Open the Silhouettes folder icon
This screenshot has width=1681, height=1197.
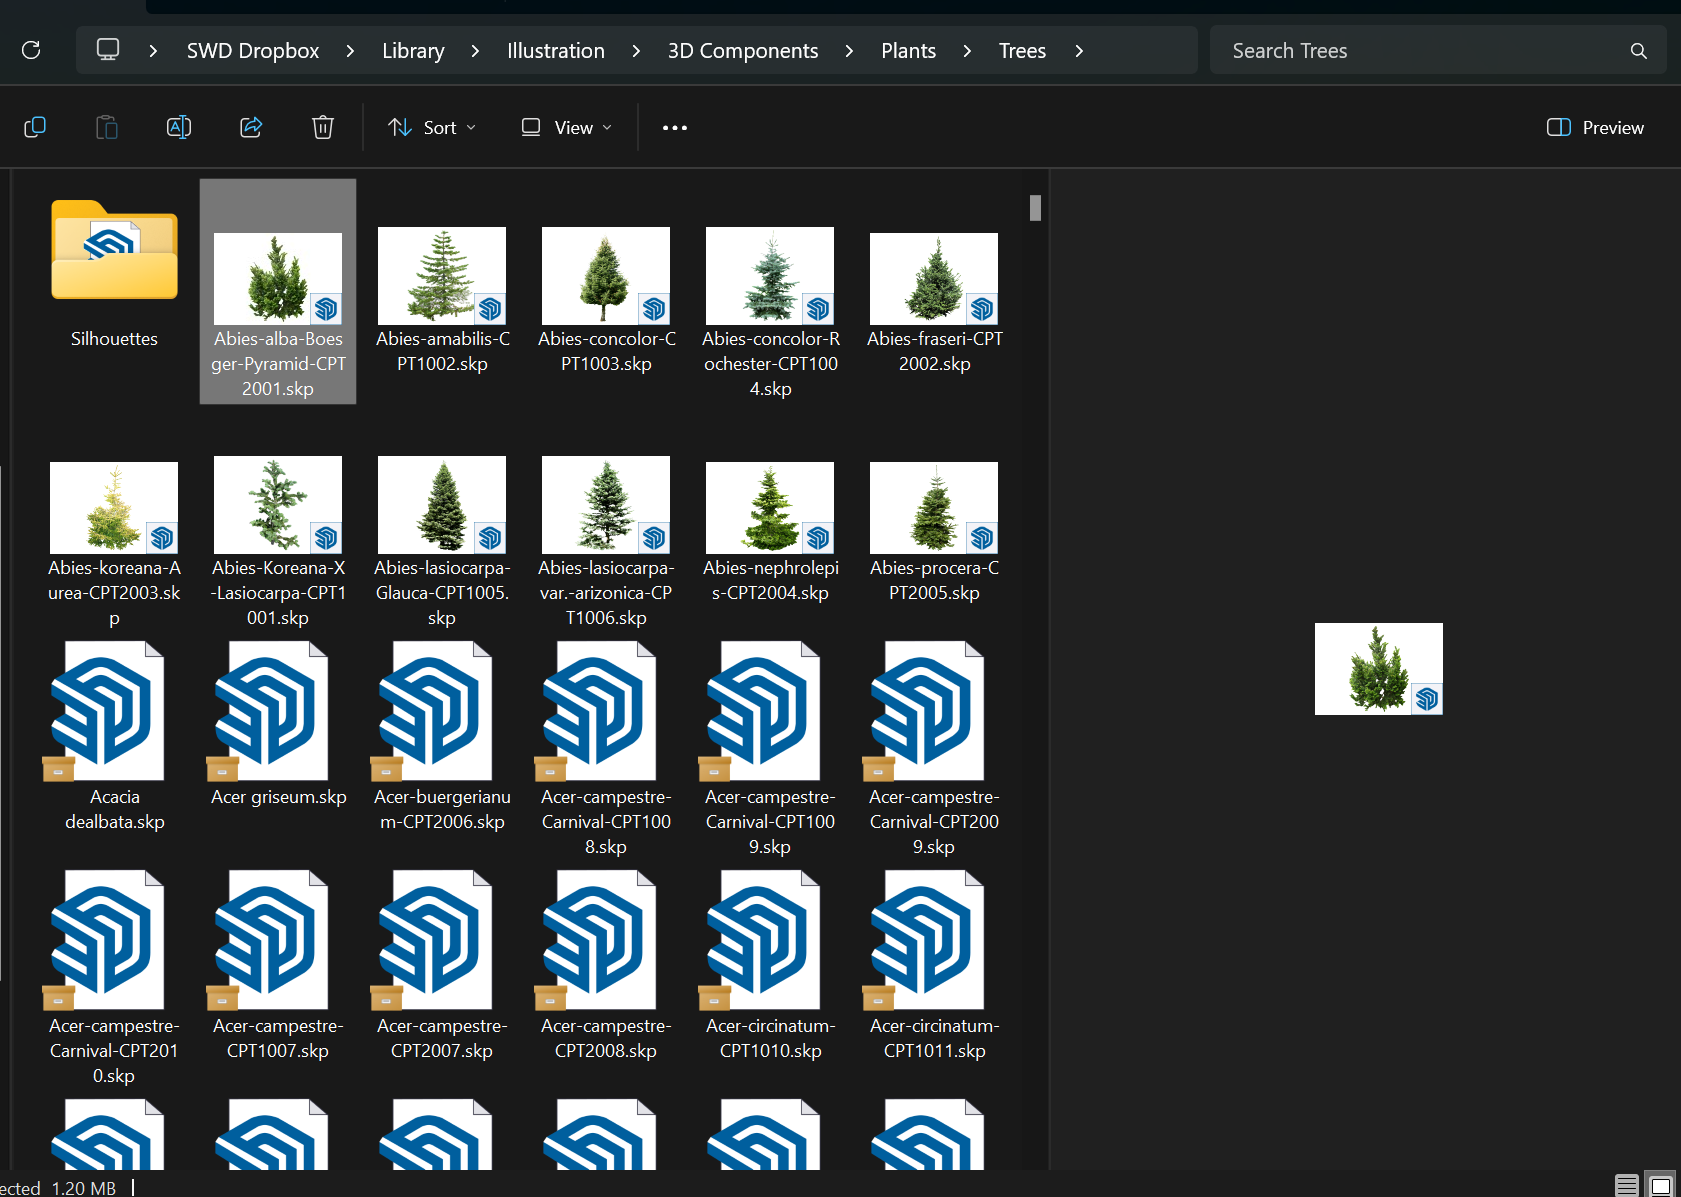(114, 250)
